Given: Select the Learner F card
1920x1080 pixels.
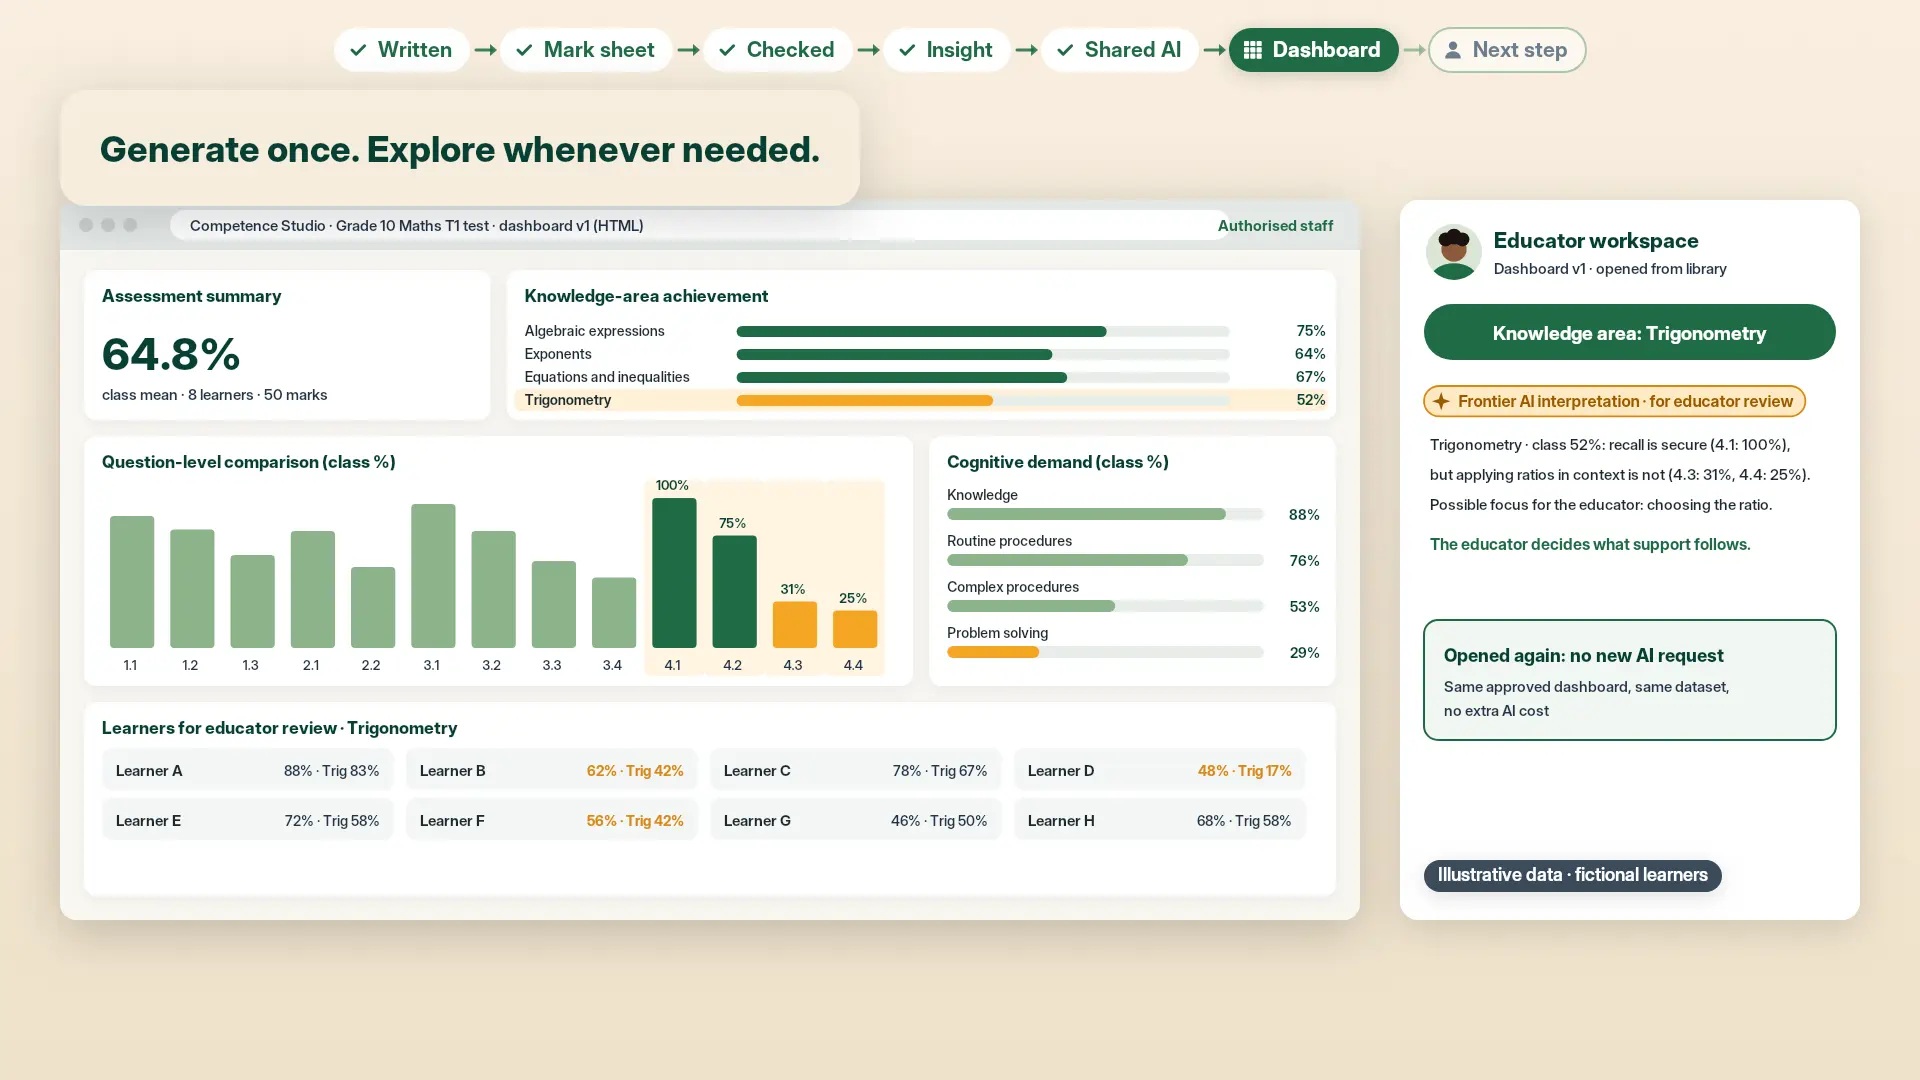Looking at the screenshot, I should [552, 821].
